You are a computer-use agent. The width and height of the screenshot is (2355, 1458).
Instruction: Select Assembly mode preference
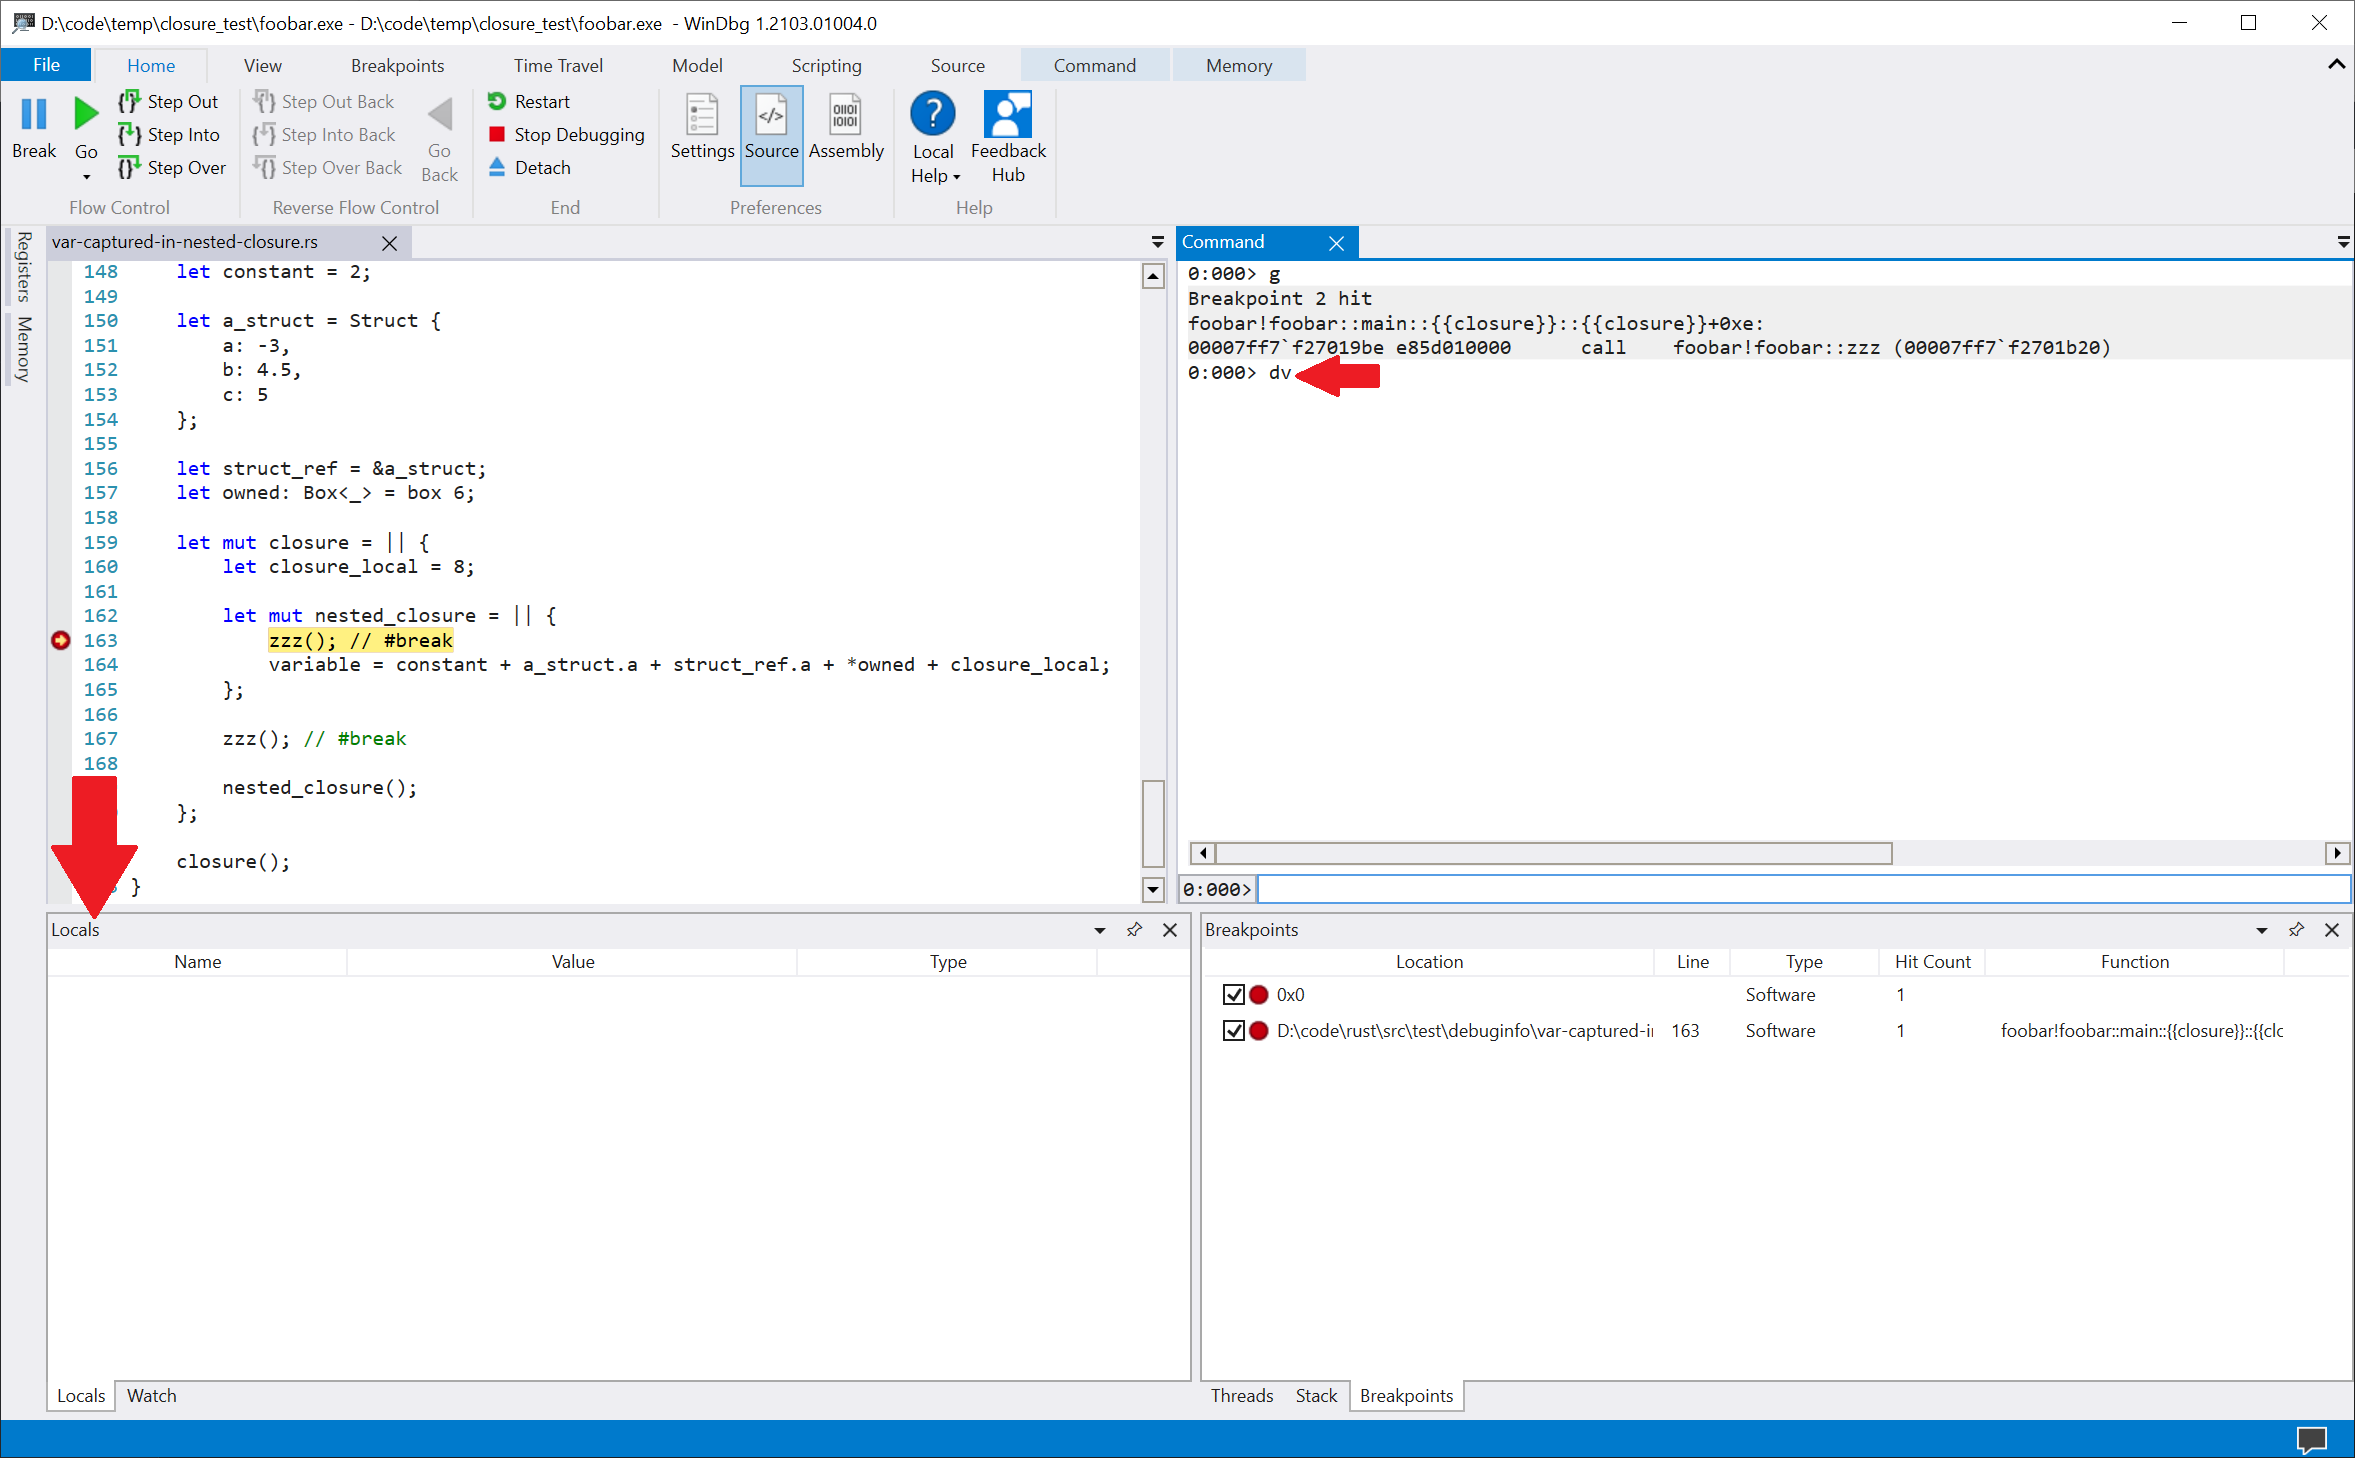[846, 126]
